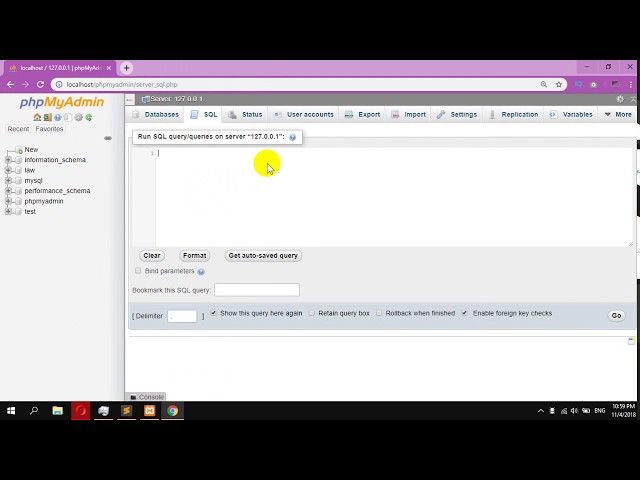This screenshot has height=480, width=640.
Task: Expand mysql database tree node
Action: click(8, 180)
